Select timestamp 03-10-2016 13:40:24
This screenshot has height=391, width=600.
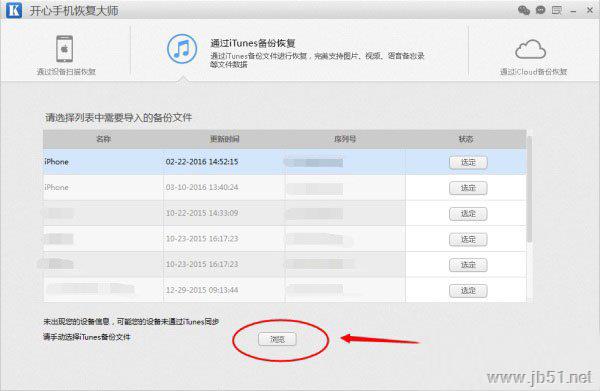click(202, 187)
